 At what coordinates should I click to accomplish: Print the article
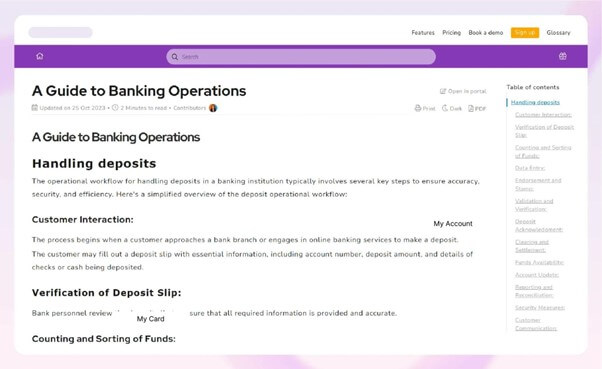pos(425,108)
